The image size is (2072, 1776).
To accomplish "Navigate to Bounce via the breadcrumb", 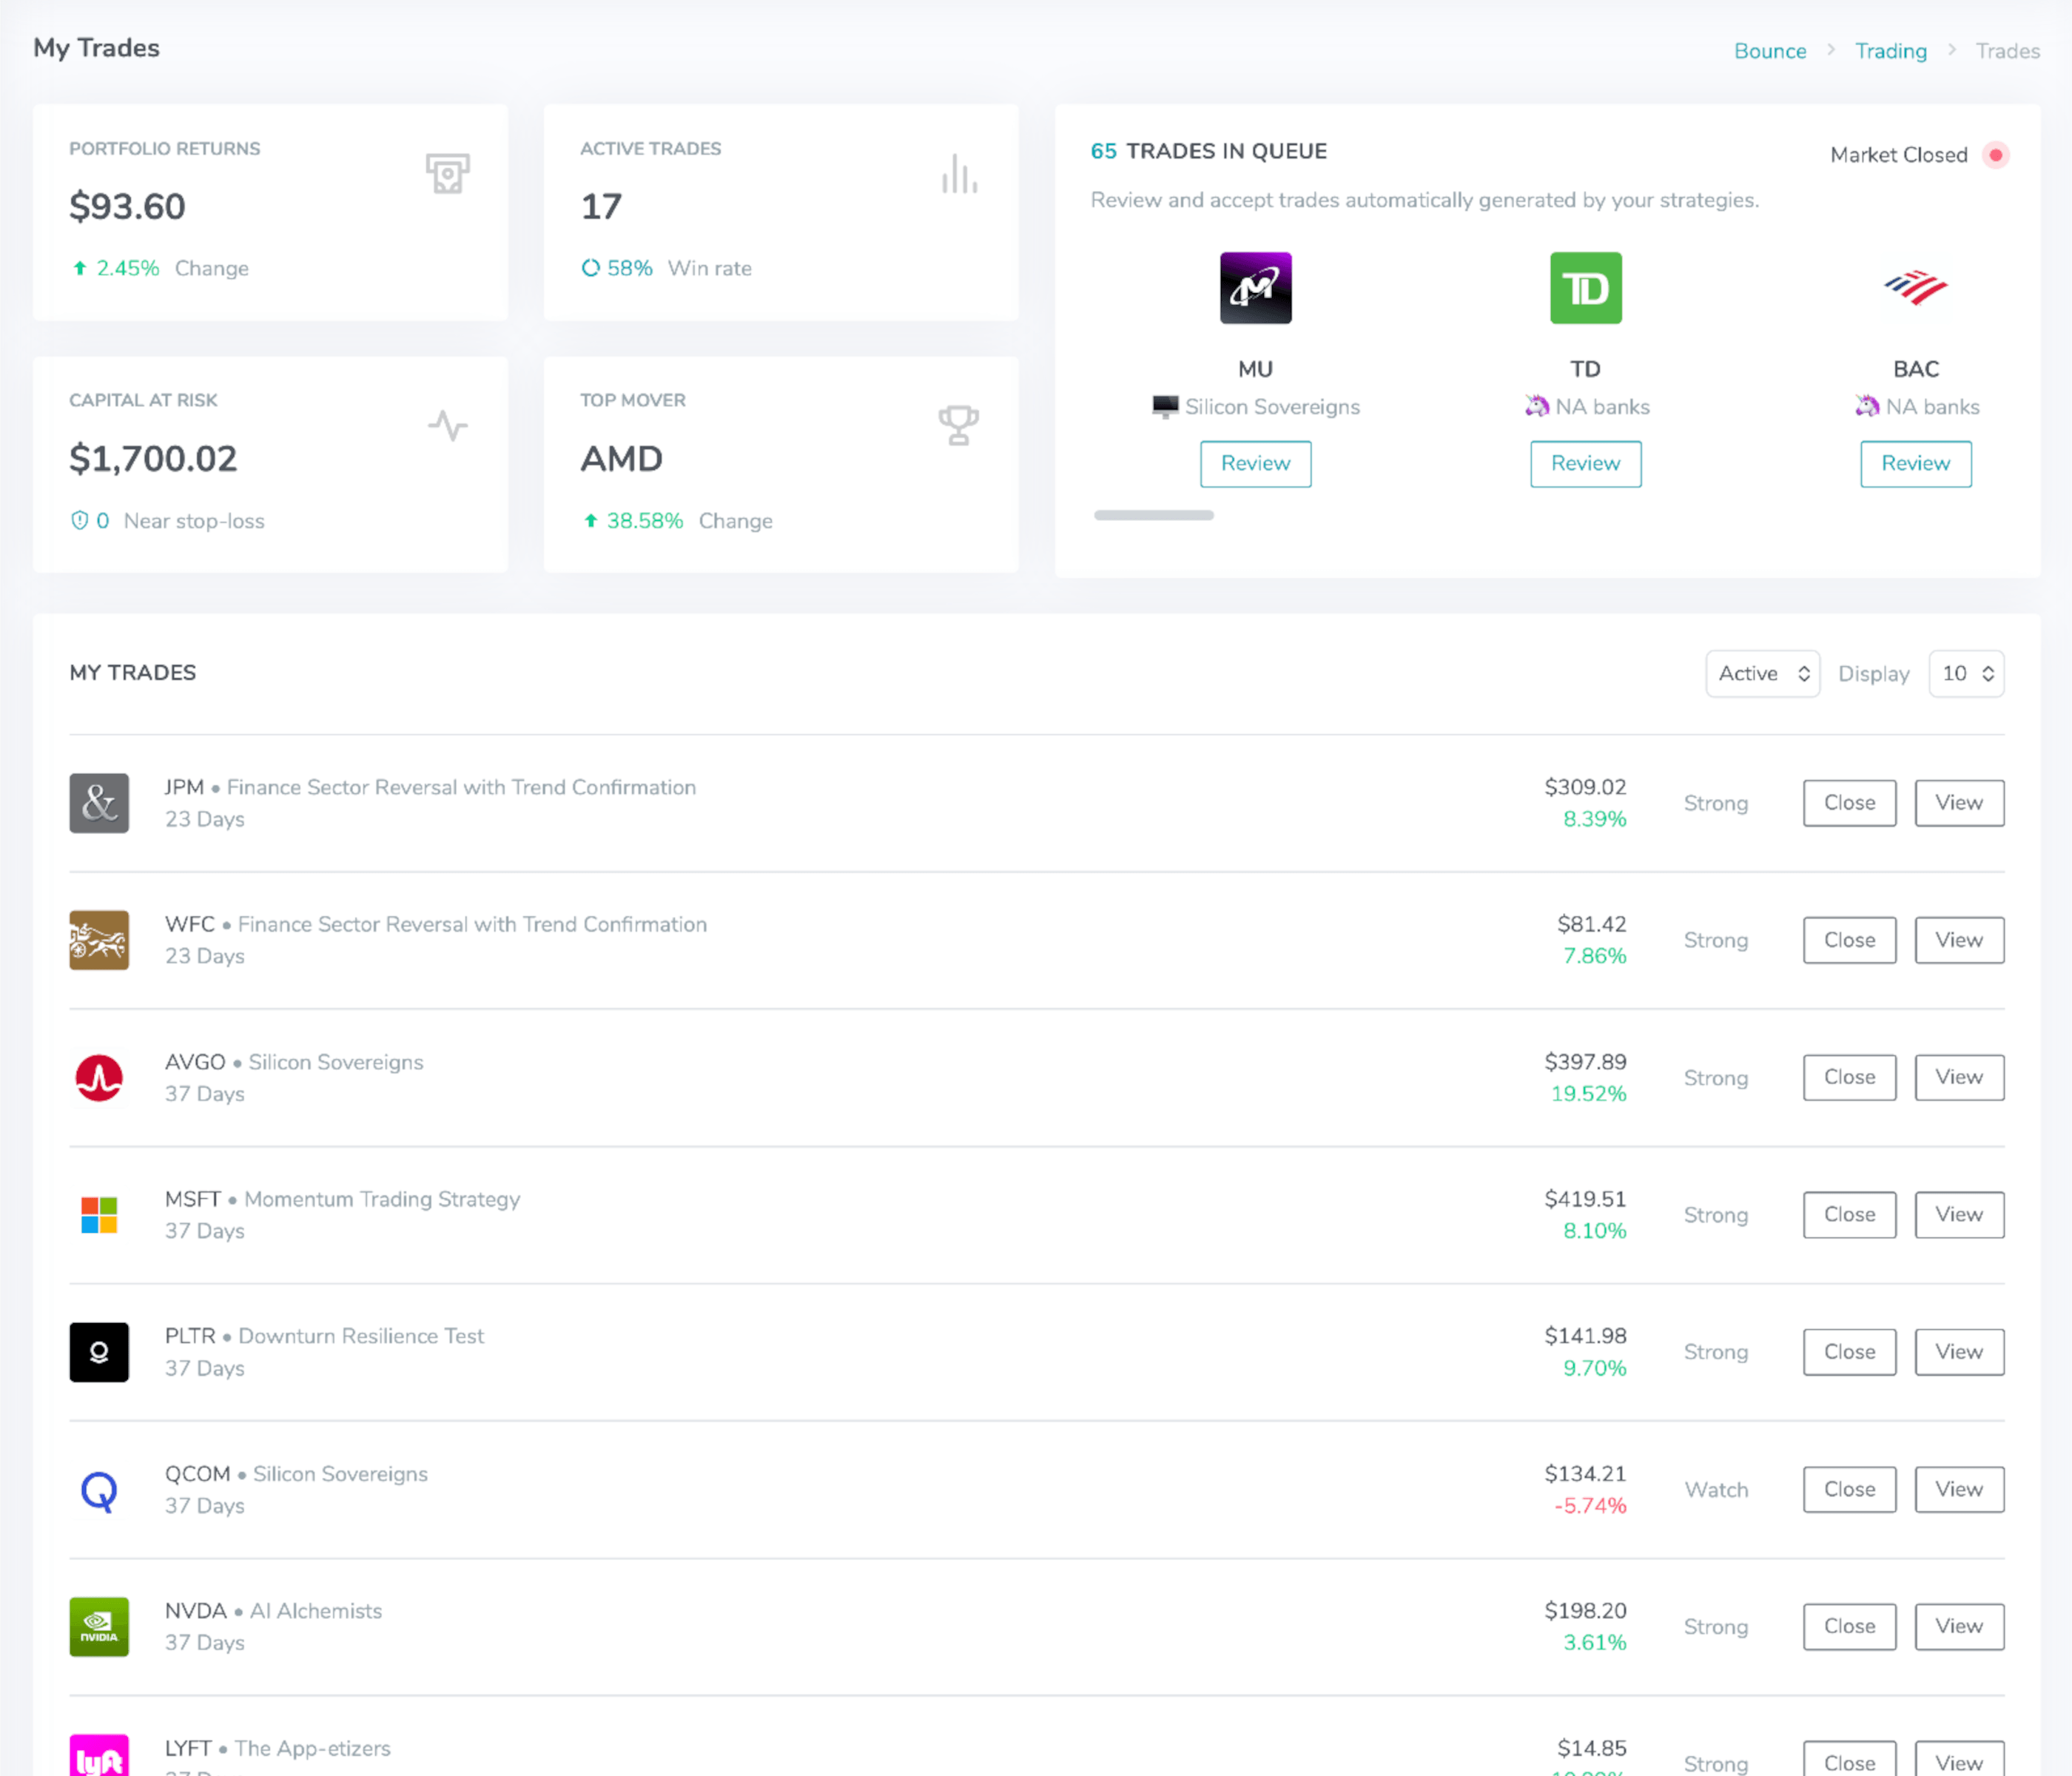I will tap(1770, 50).
